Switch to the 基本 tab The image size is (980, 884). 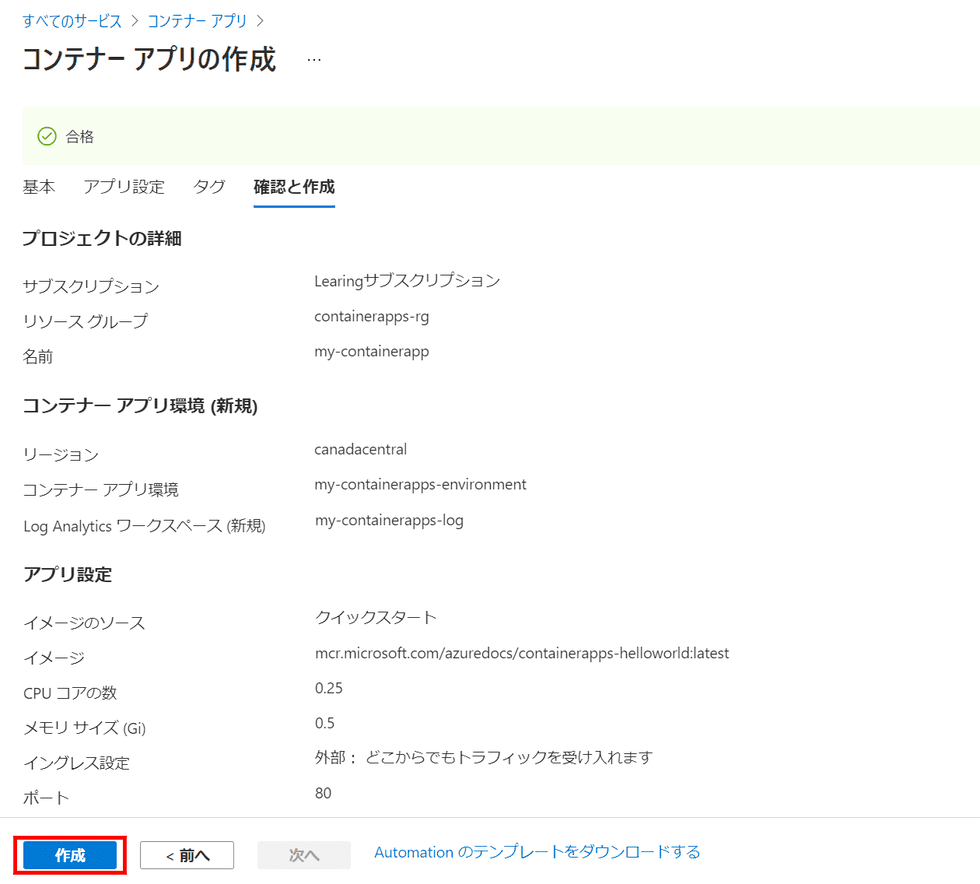pyautogui.click(x=39, y=186)
